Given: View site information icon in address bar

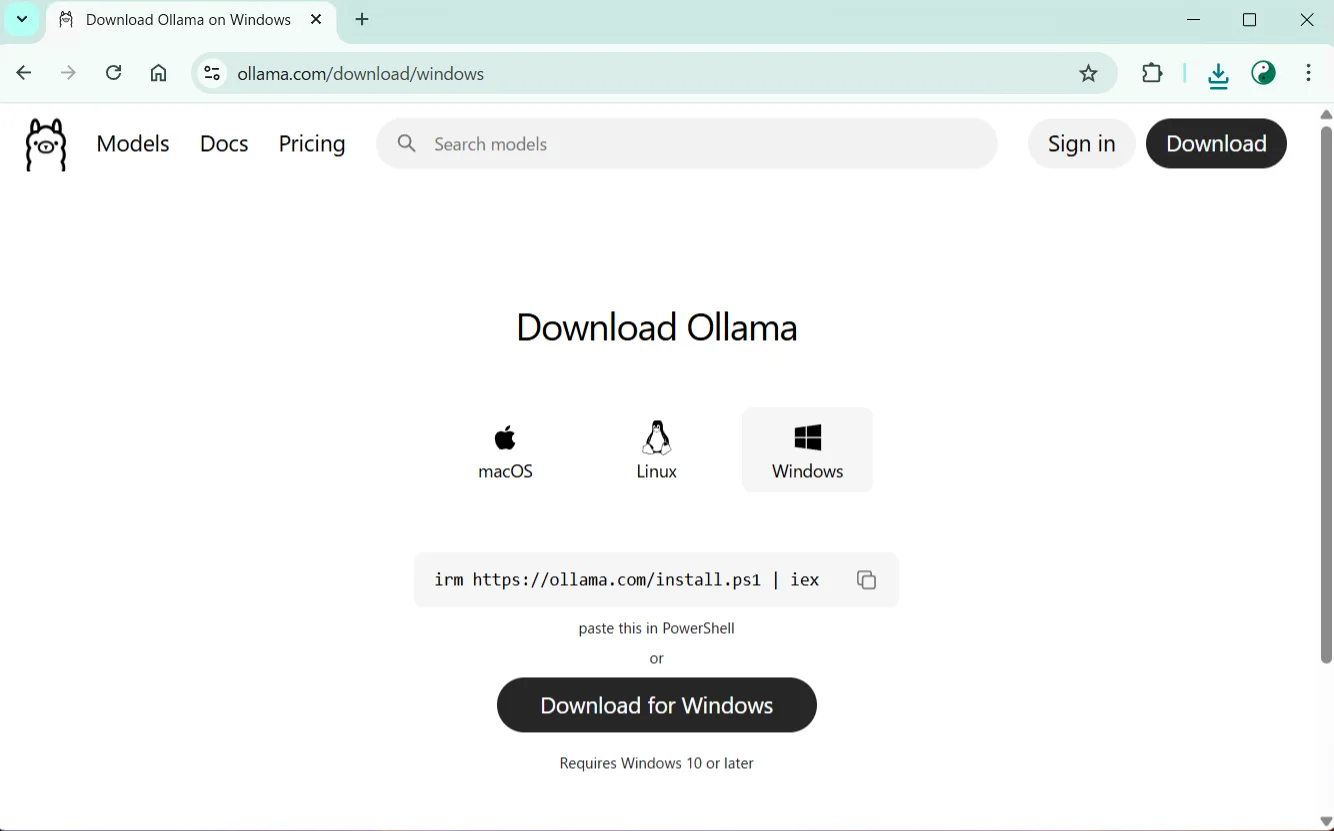Looking at the screenshot, I should coord(212,73).
